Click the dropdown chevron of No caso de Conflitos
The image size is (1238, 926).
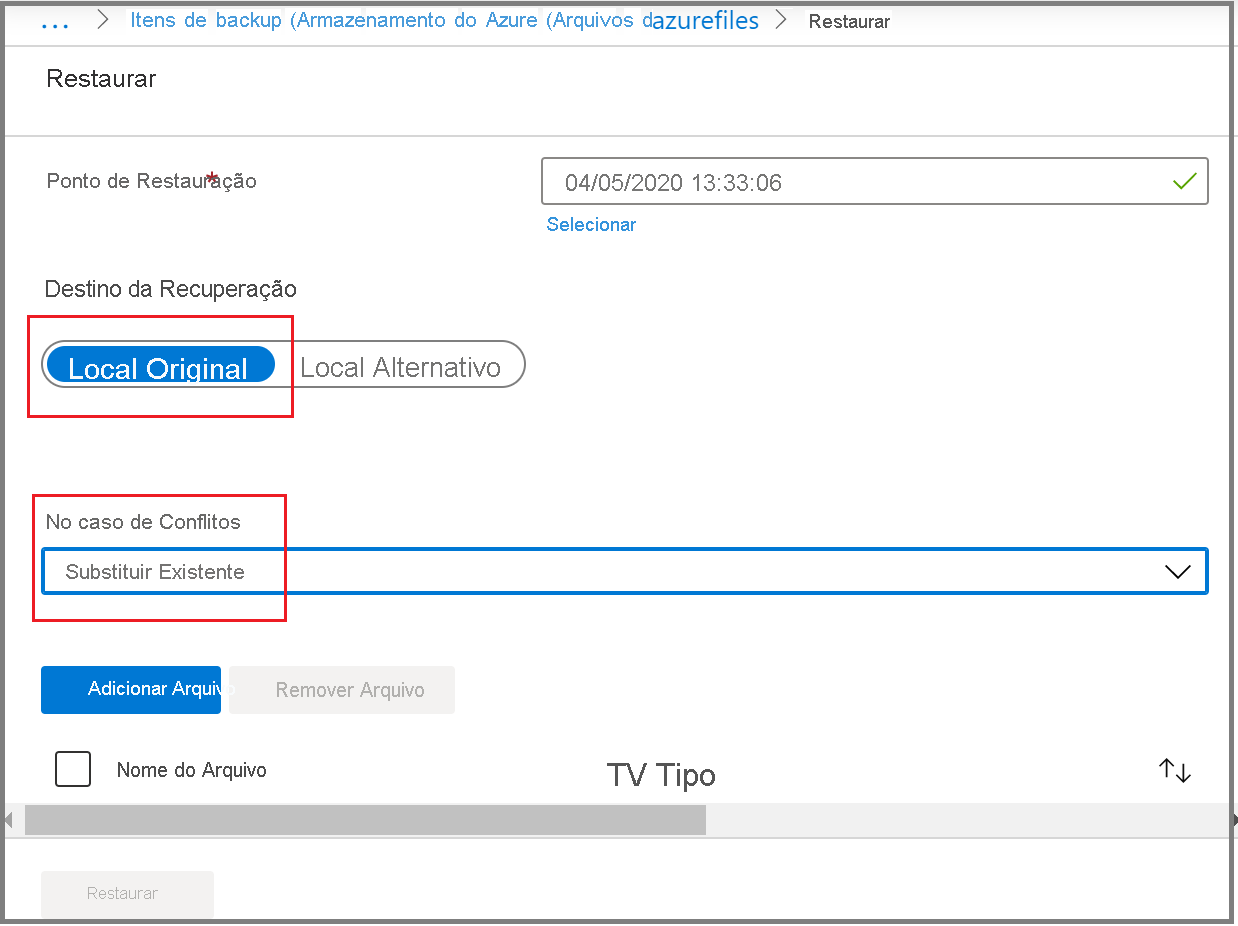coord(1178,572)
